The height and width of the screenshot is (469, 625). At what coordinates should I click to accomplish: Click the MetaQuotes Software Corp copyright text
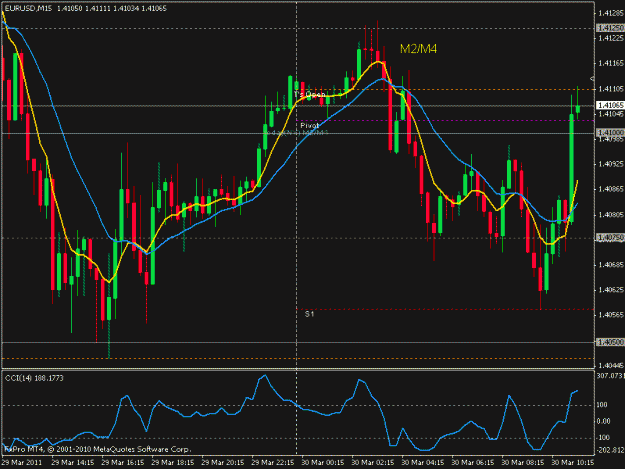click(x=98, y=449)
